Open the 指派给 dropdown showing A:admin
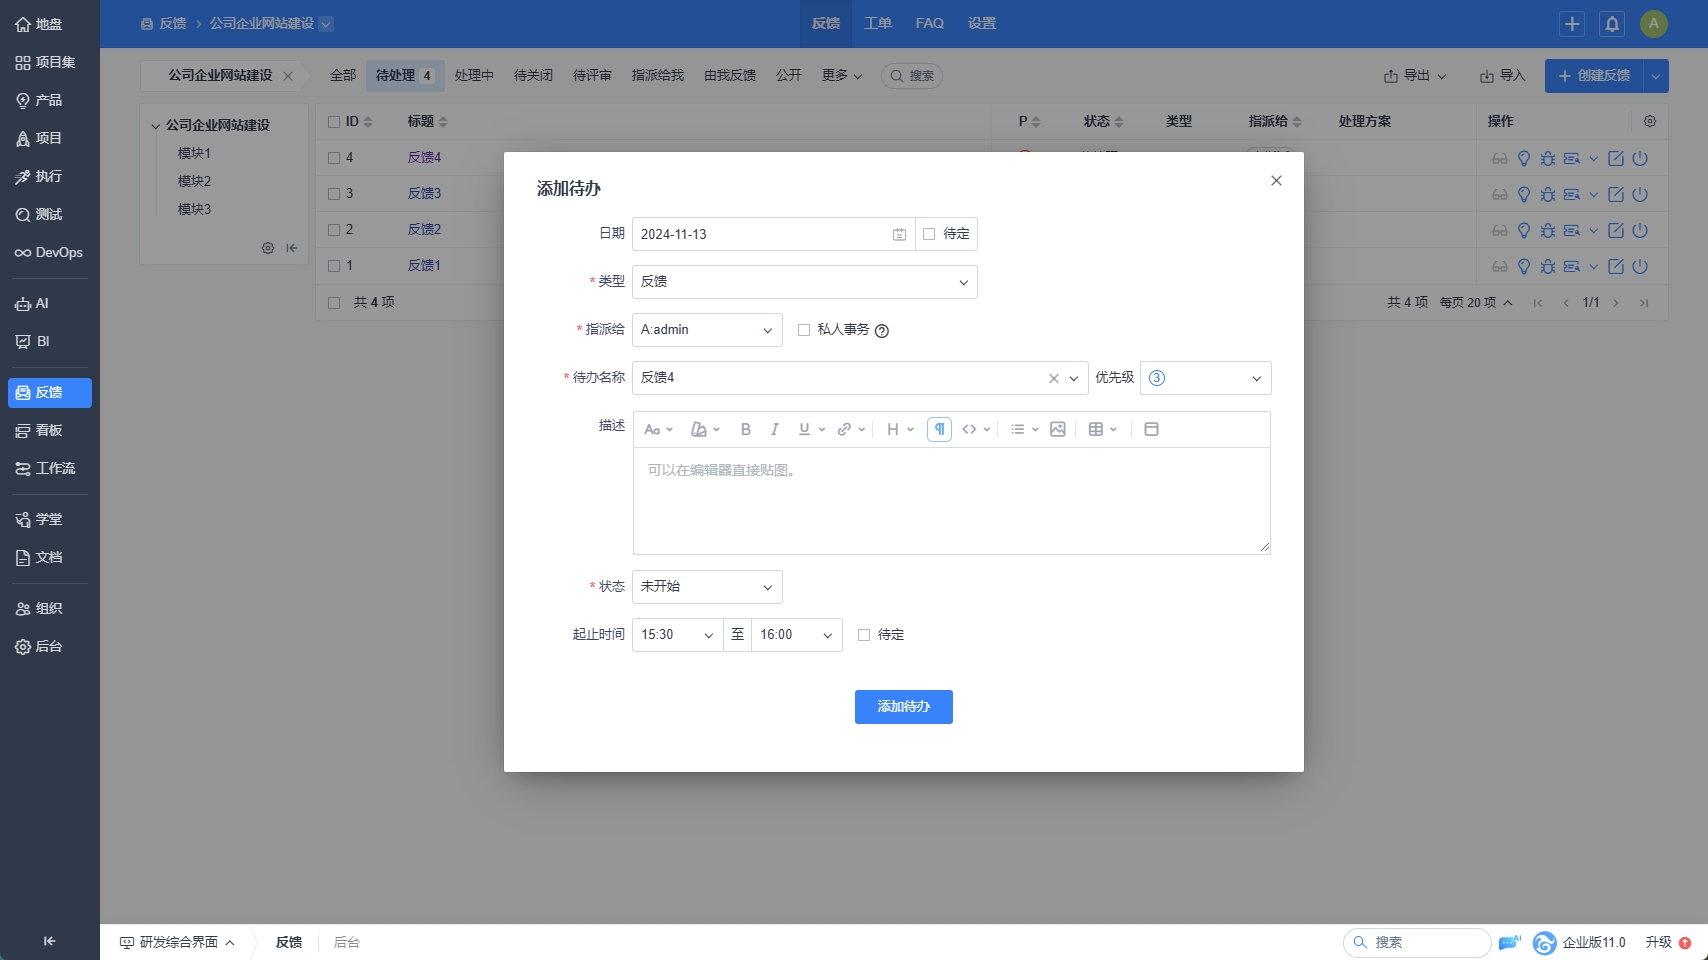1708x960 pixels. pos(707,330)
